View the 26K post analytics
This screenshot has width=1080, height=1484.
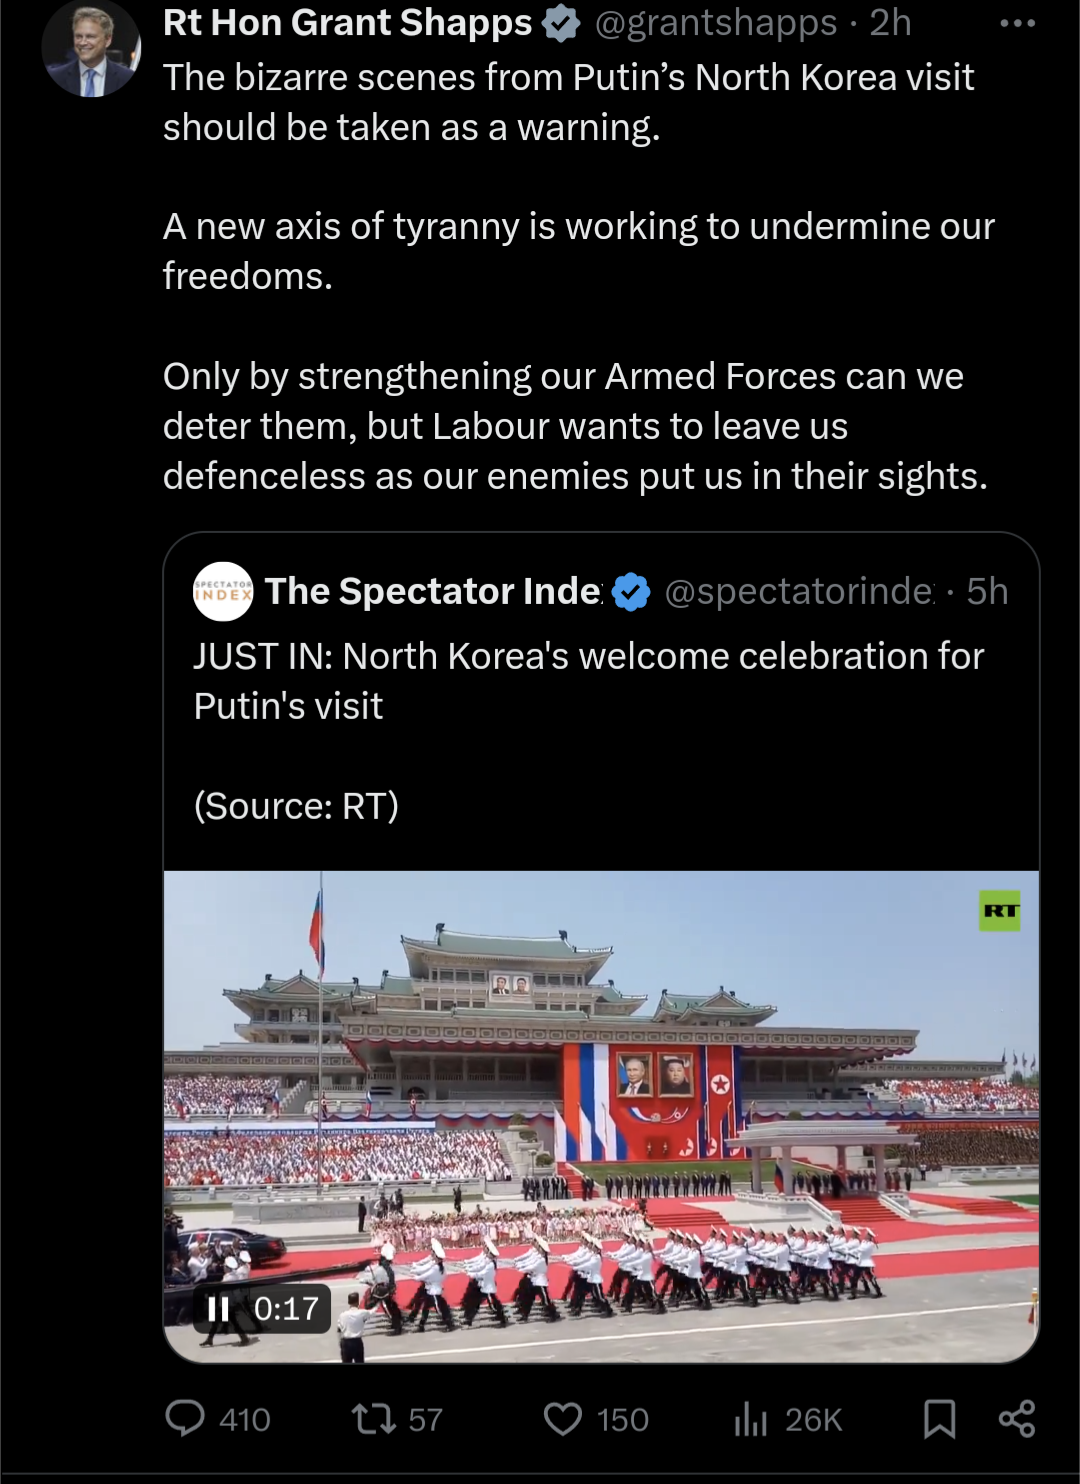click(751, 1419)
